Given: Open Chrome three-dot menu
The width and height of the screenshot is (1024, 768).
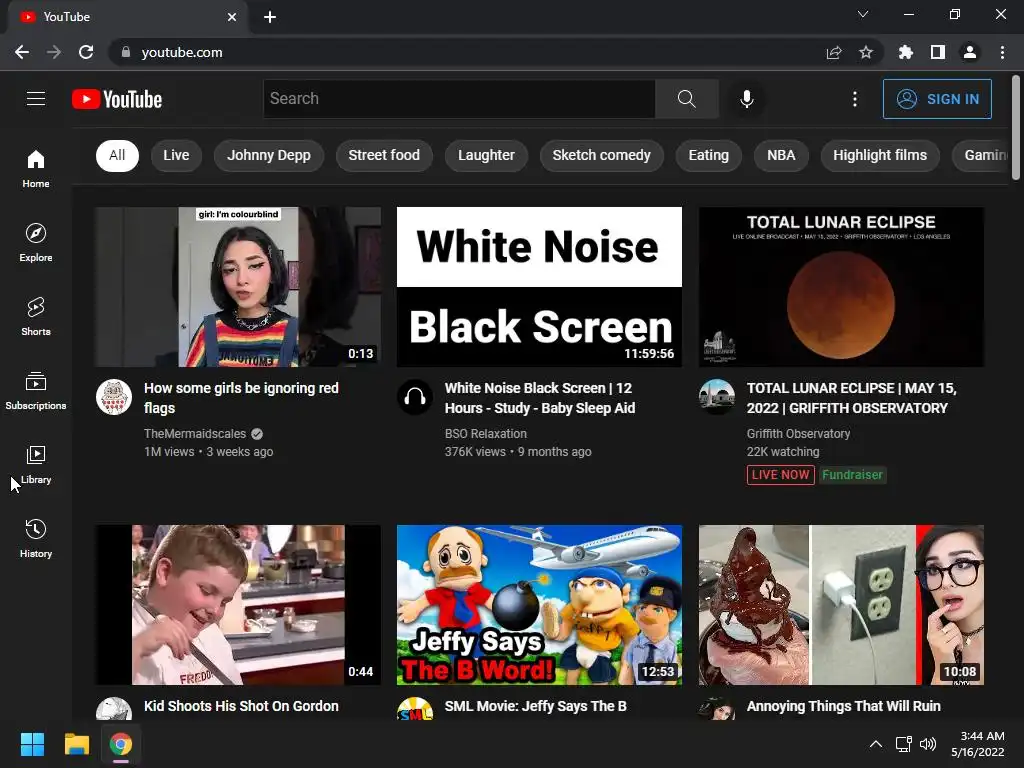Looking at the screenshot, I should point(1002,52).
